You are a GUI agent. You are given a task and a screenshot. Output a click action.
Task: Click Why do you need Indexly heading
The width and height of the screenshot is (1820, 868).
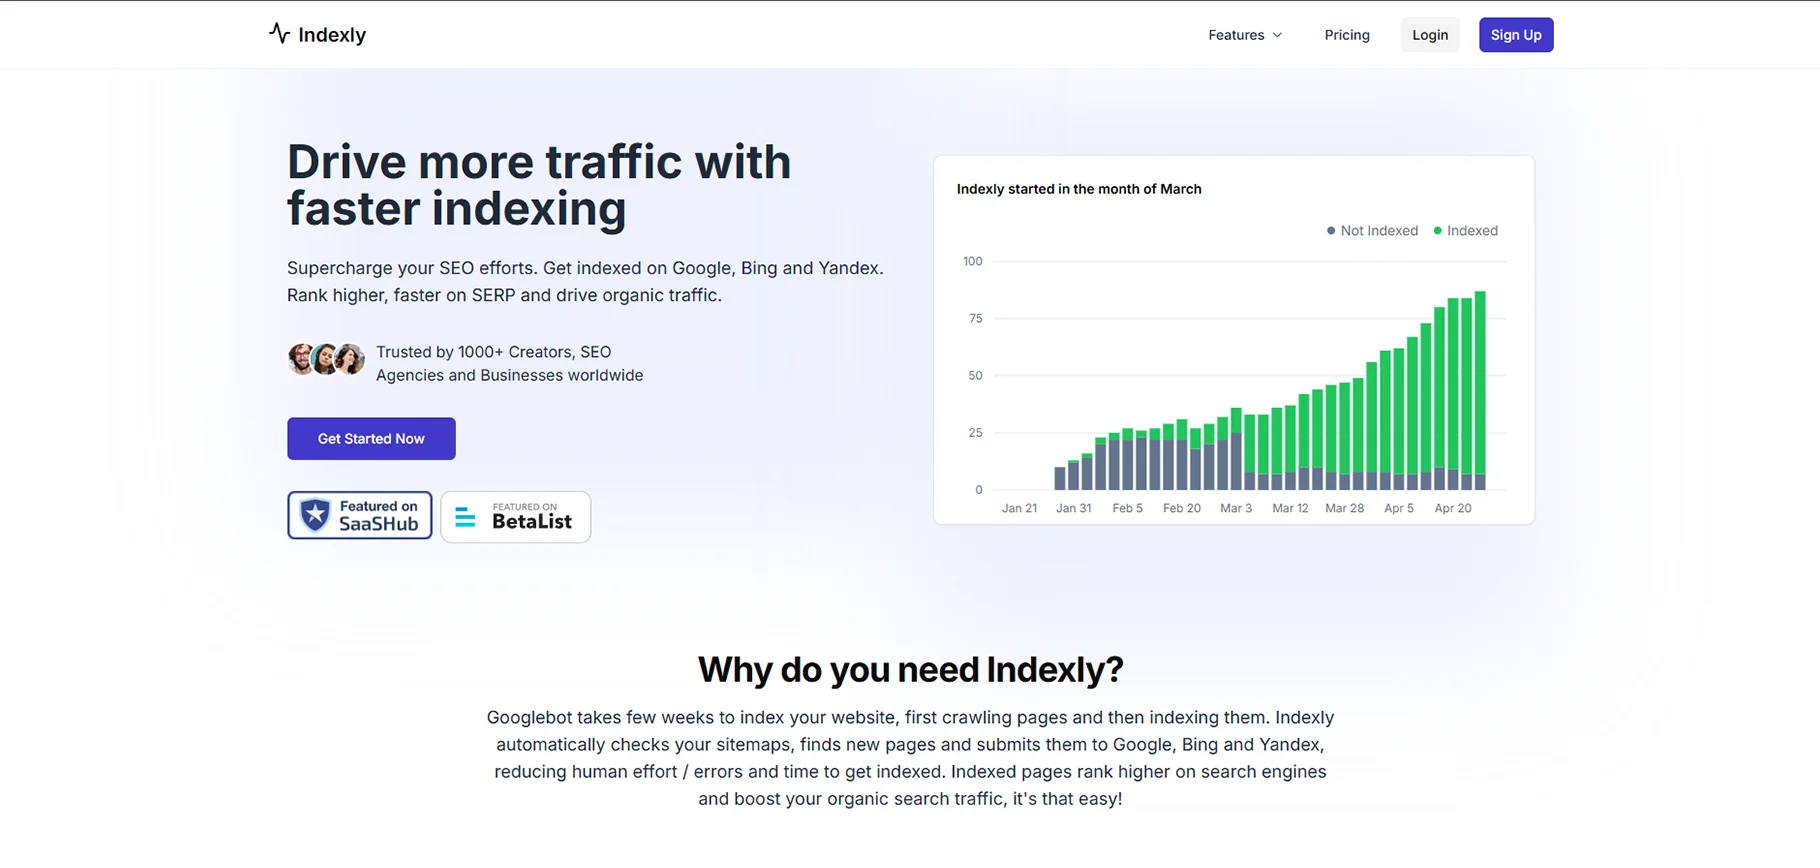pyautogui.click(x=910, y=669)
